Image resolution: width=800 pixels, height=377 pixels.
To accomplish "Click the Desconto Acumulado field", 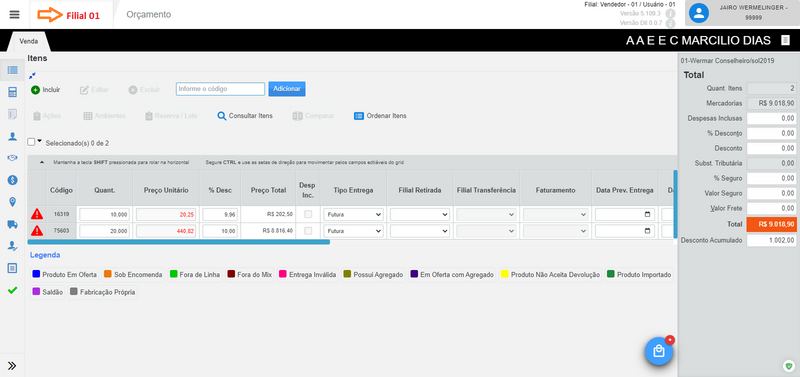I will [771, 240].
